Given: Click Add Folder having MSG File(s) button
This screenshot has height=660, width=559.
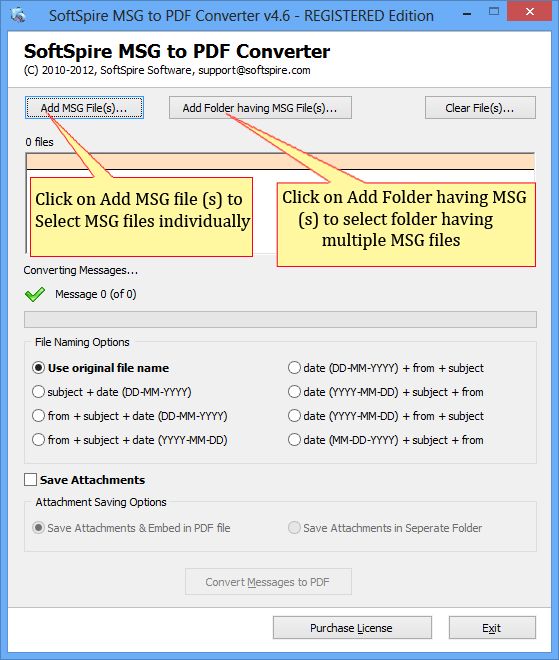Looking at the screenshot, I should coord(260,108).
